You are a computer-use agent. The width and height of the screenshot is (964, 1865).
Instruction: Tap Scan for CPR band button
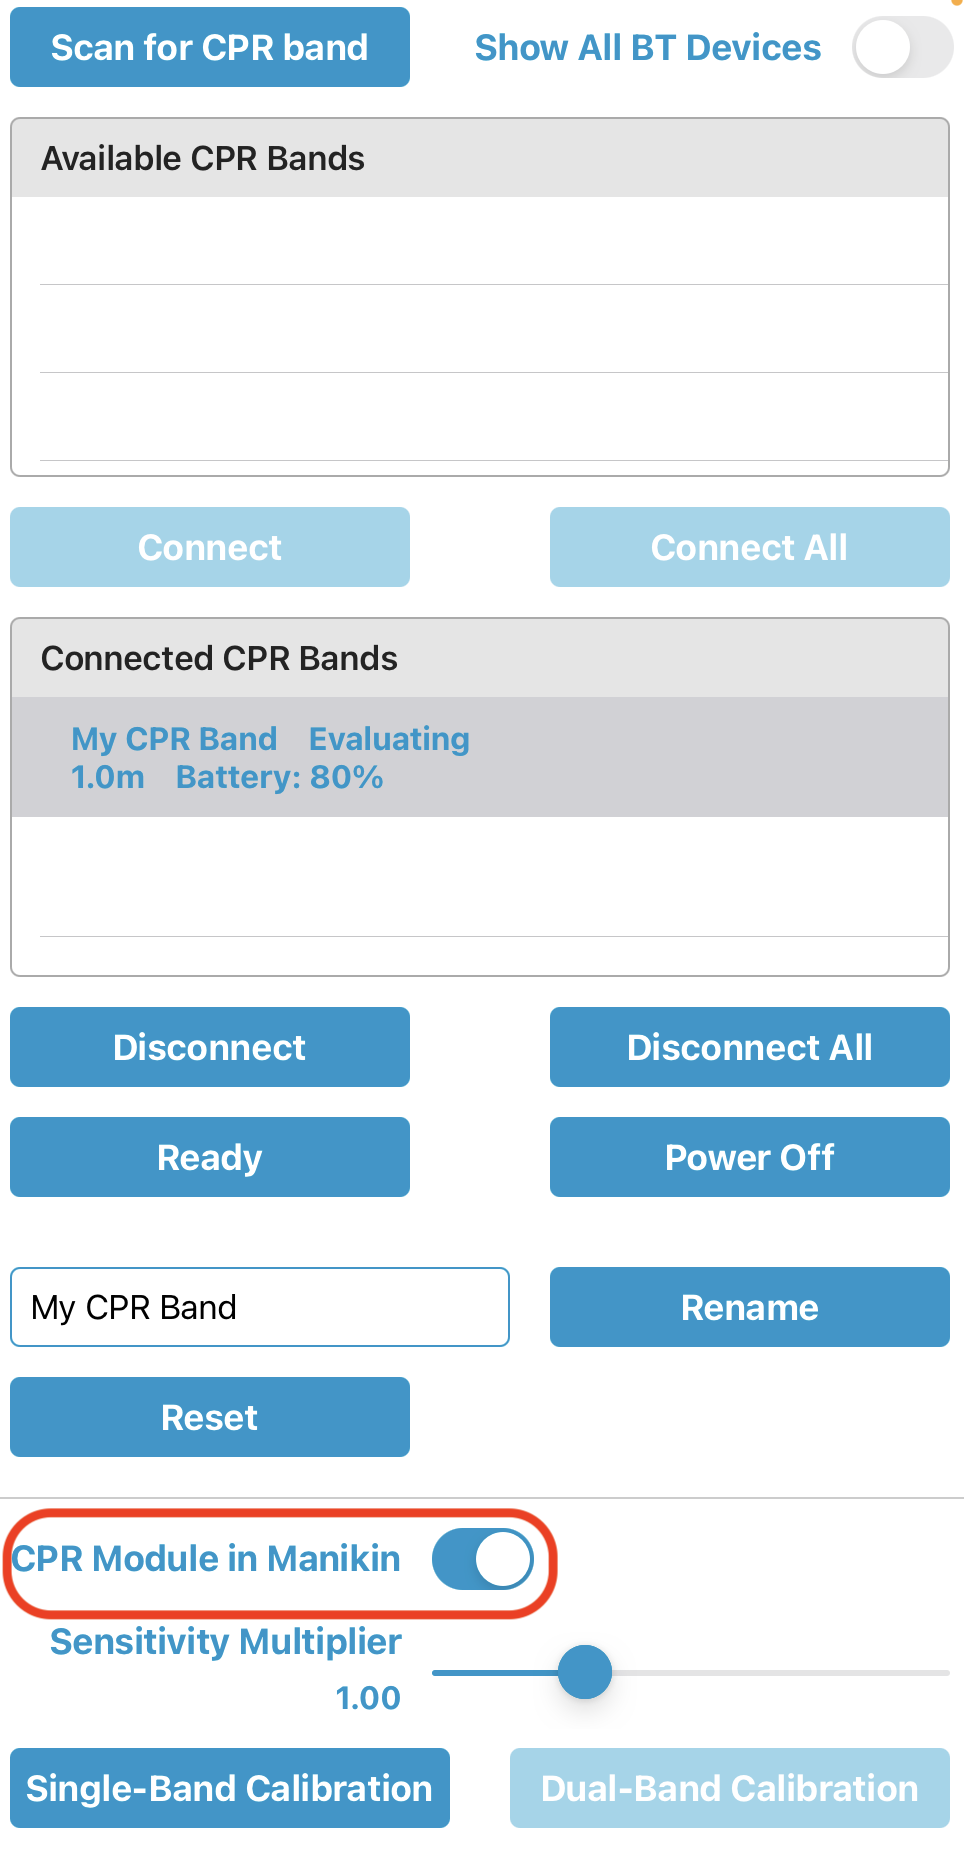[210, 47]
